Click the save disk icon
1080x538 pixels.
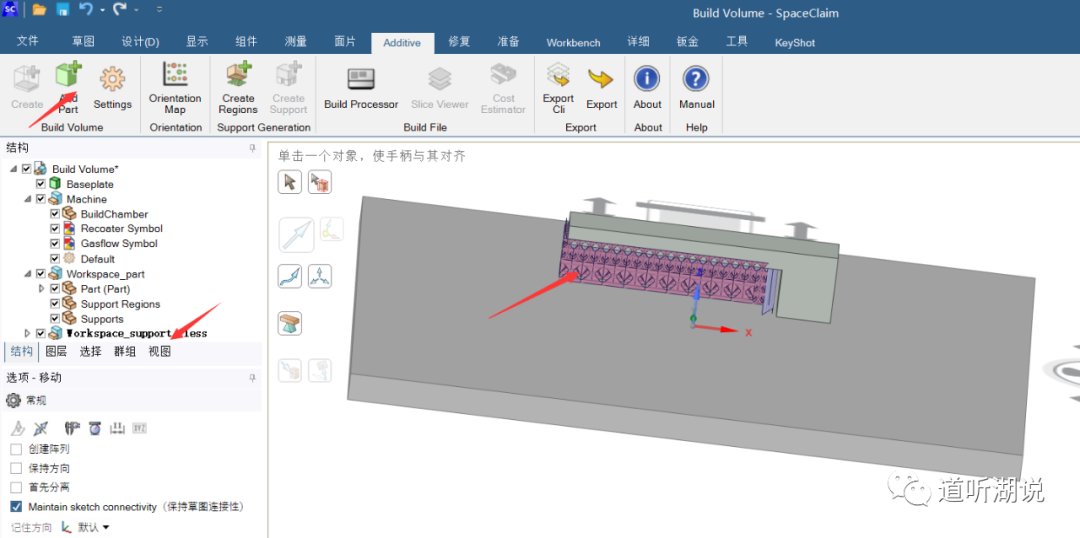[x=62, y=10]
